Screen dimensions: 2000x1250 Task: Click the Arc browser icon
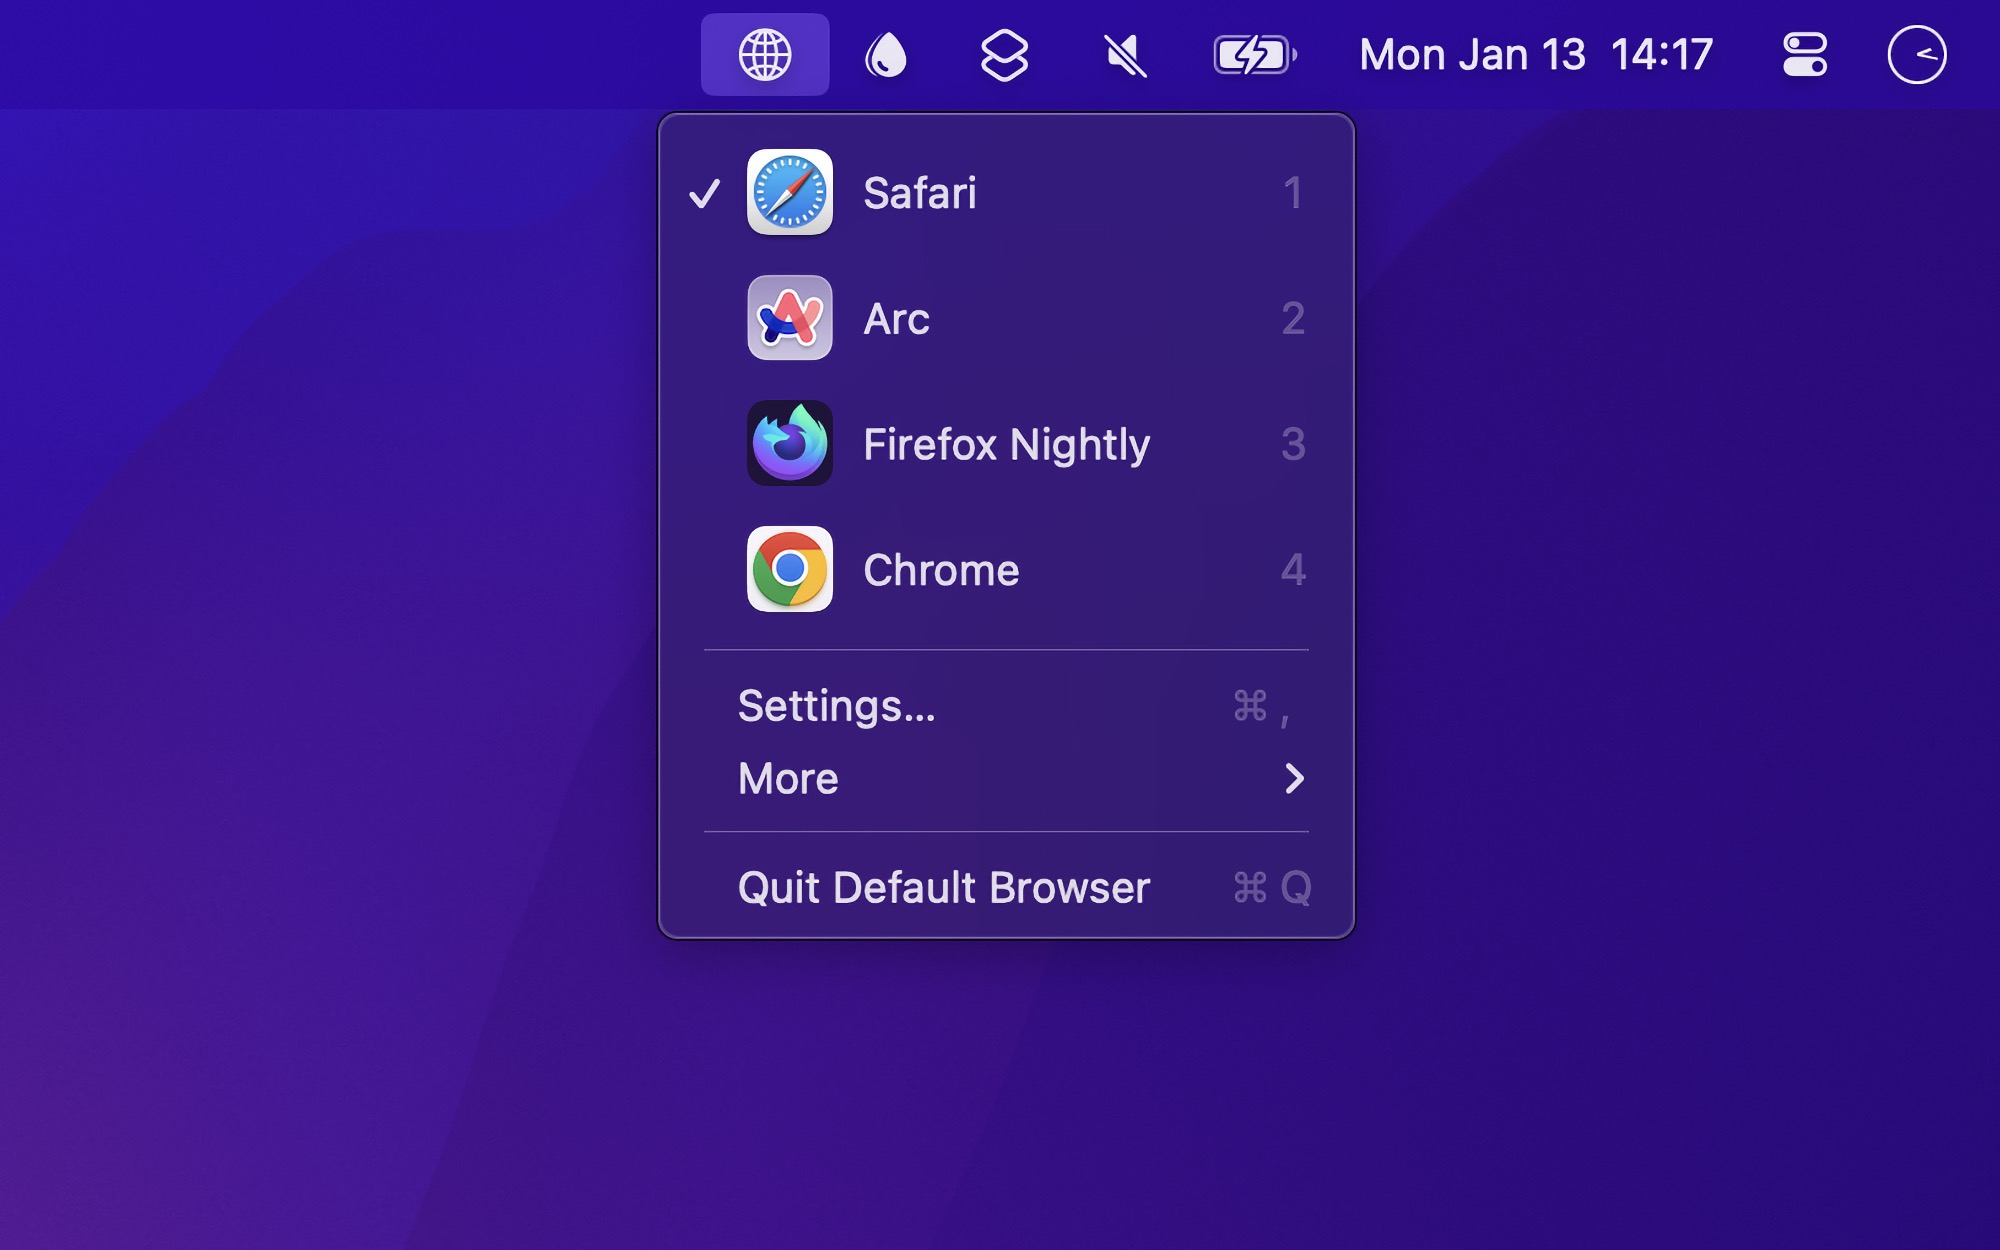(x=790, y=318)
